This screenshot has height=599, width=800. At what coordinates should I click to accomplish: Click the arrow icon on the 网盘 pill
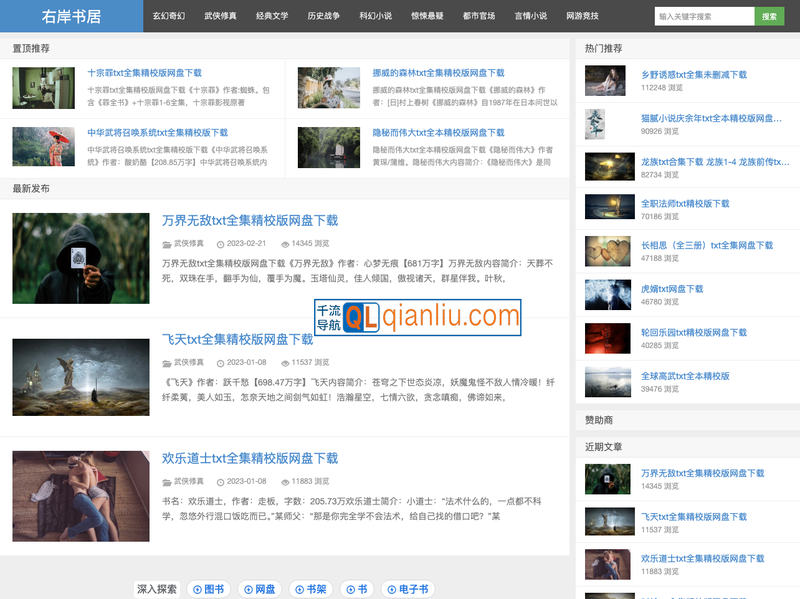click(248, 590)
